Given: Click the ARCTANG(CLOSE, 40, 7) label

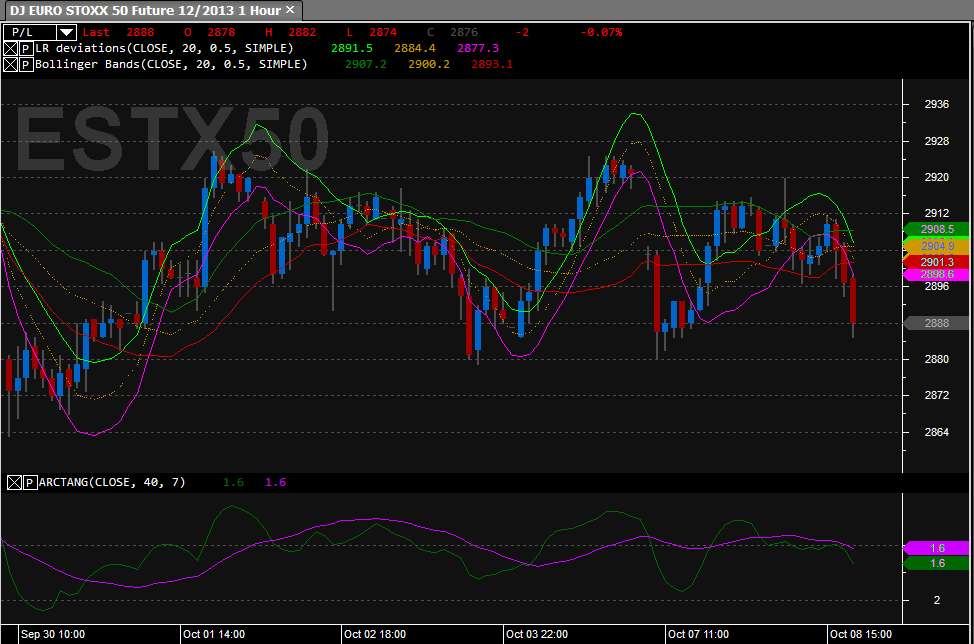Looking at the screenshot, I should [x=112, y=482].
